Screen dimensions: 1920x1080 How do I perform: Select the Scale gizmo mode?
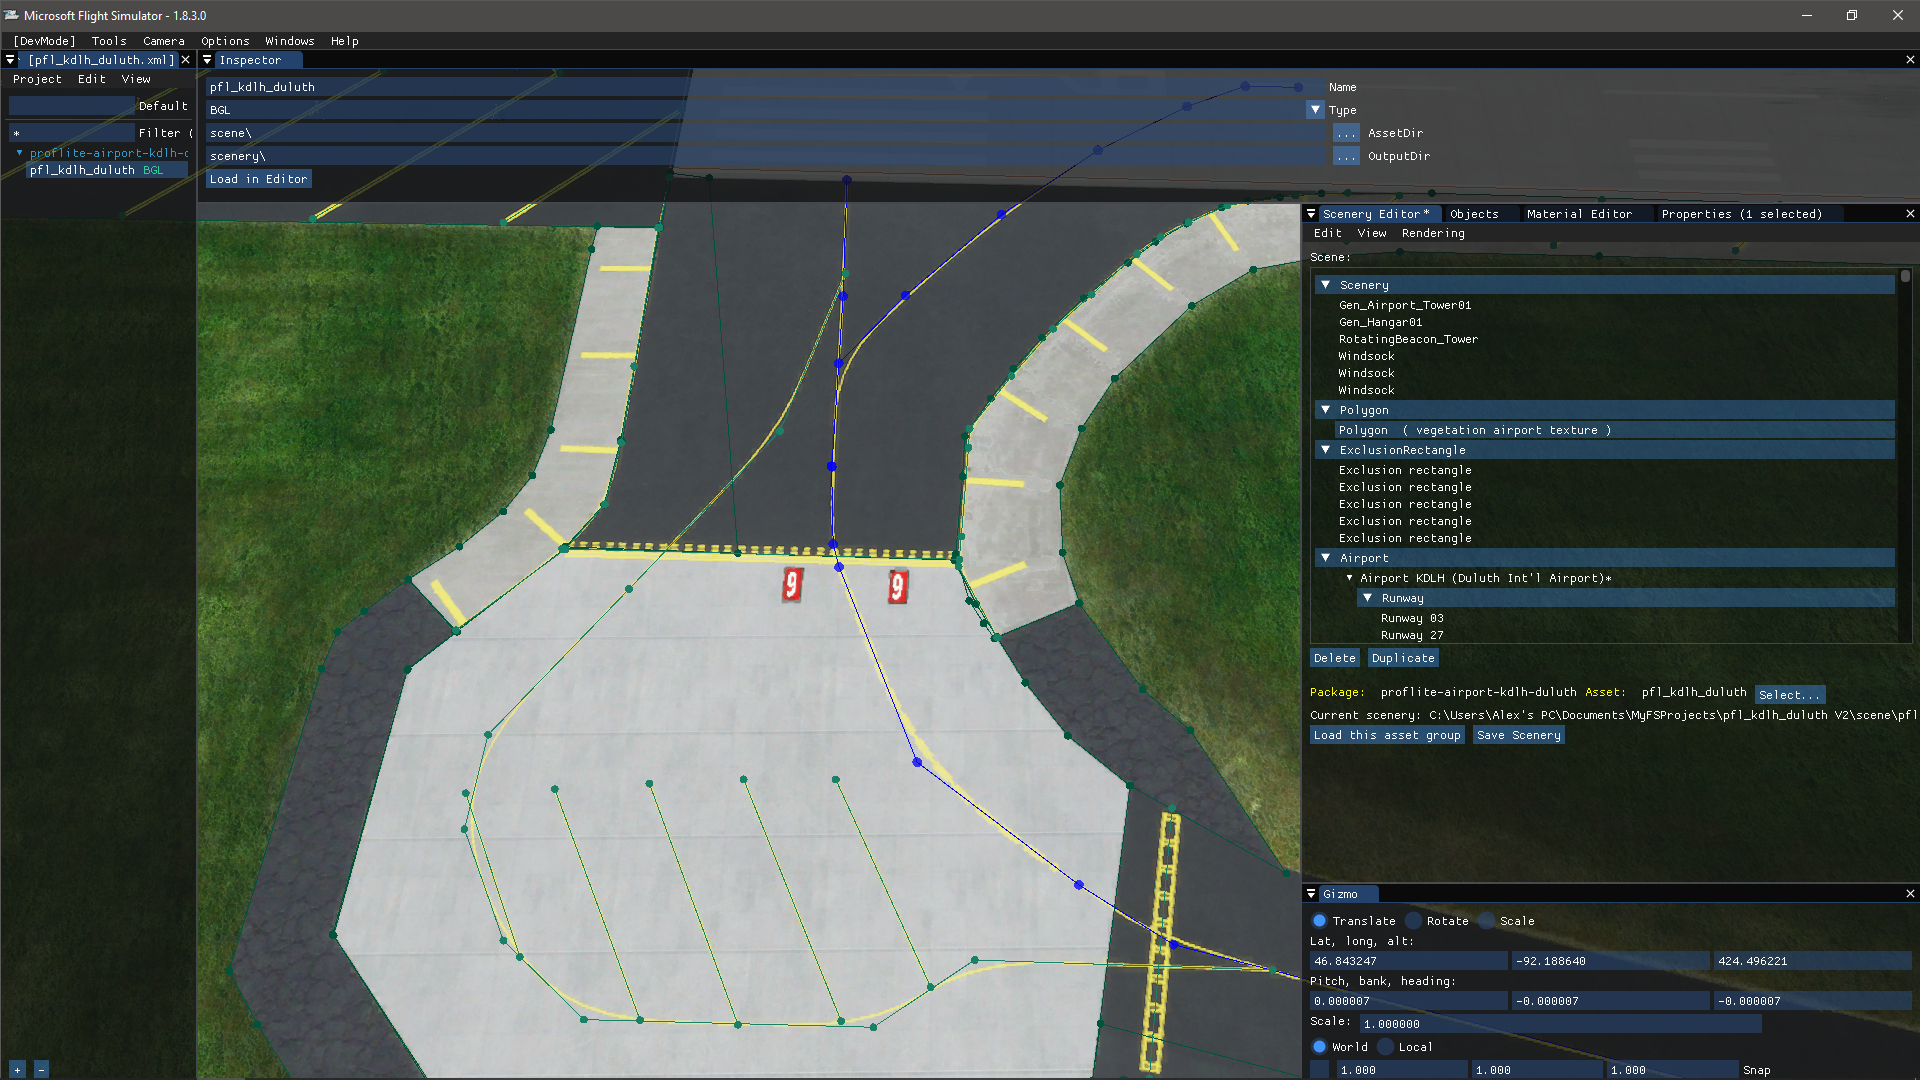click(x=1487, y=921)
